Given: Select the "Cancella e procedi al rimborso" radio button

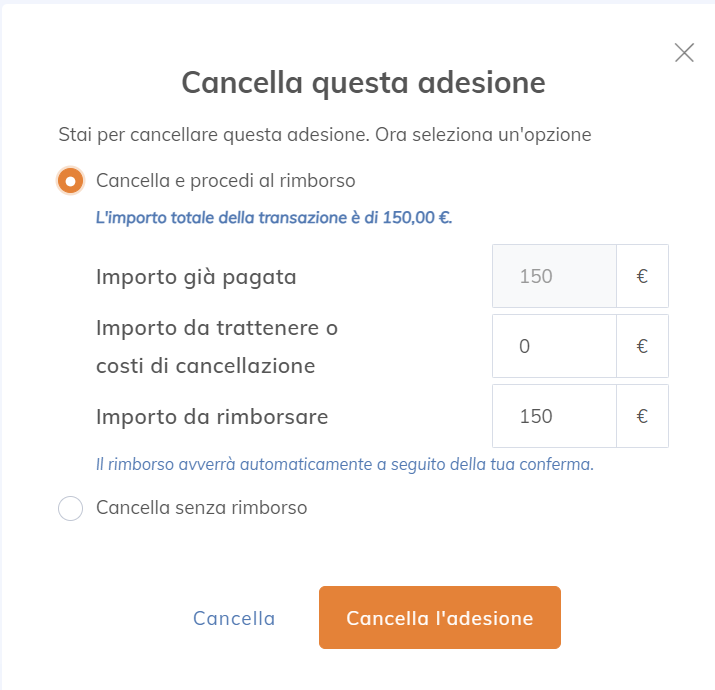Looking at the screenshot, I should pyautogui.click(x=70, y=181).
